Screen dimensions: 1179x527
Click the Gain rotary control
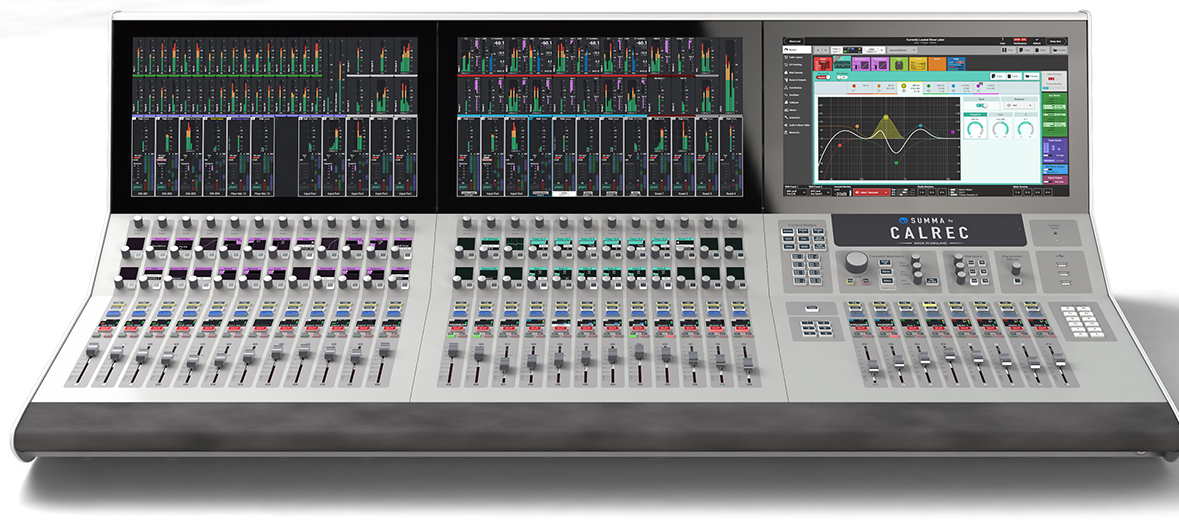pos(1001,129)
